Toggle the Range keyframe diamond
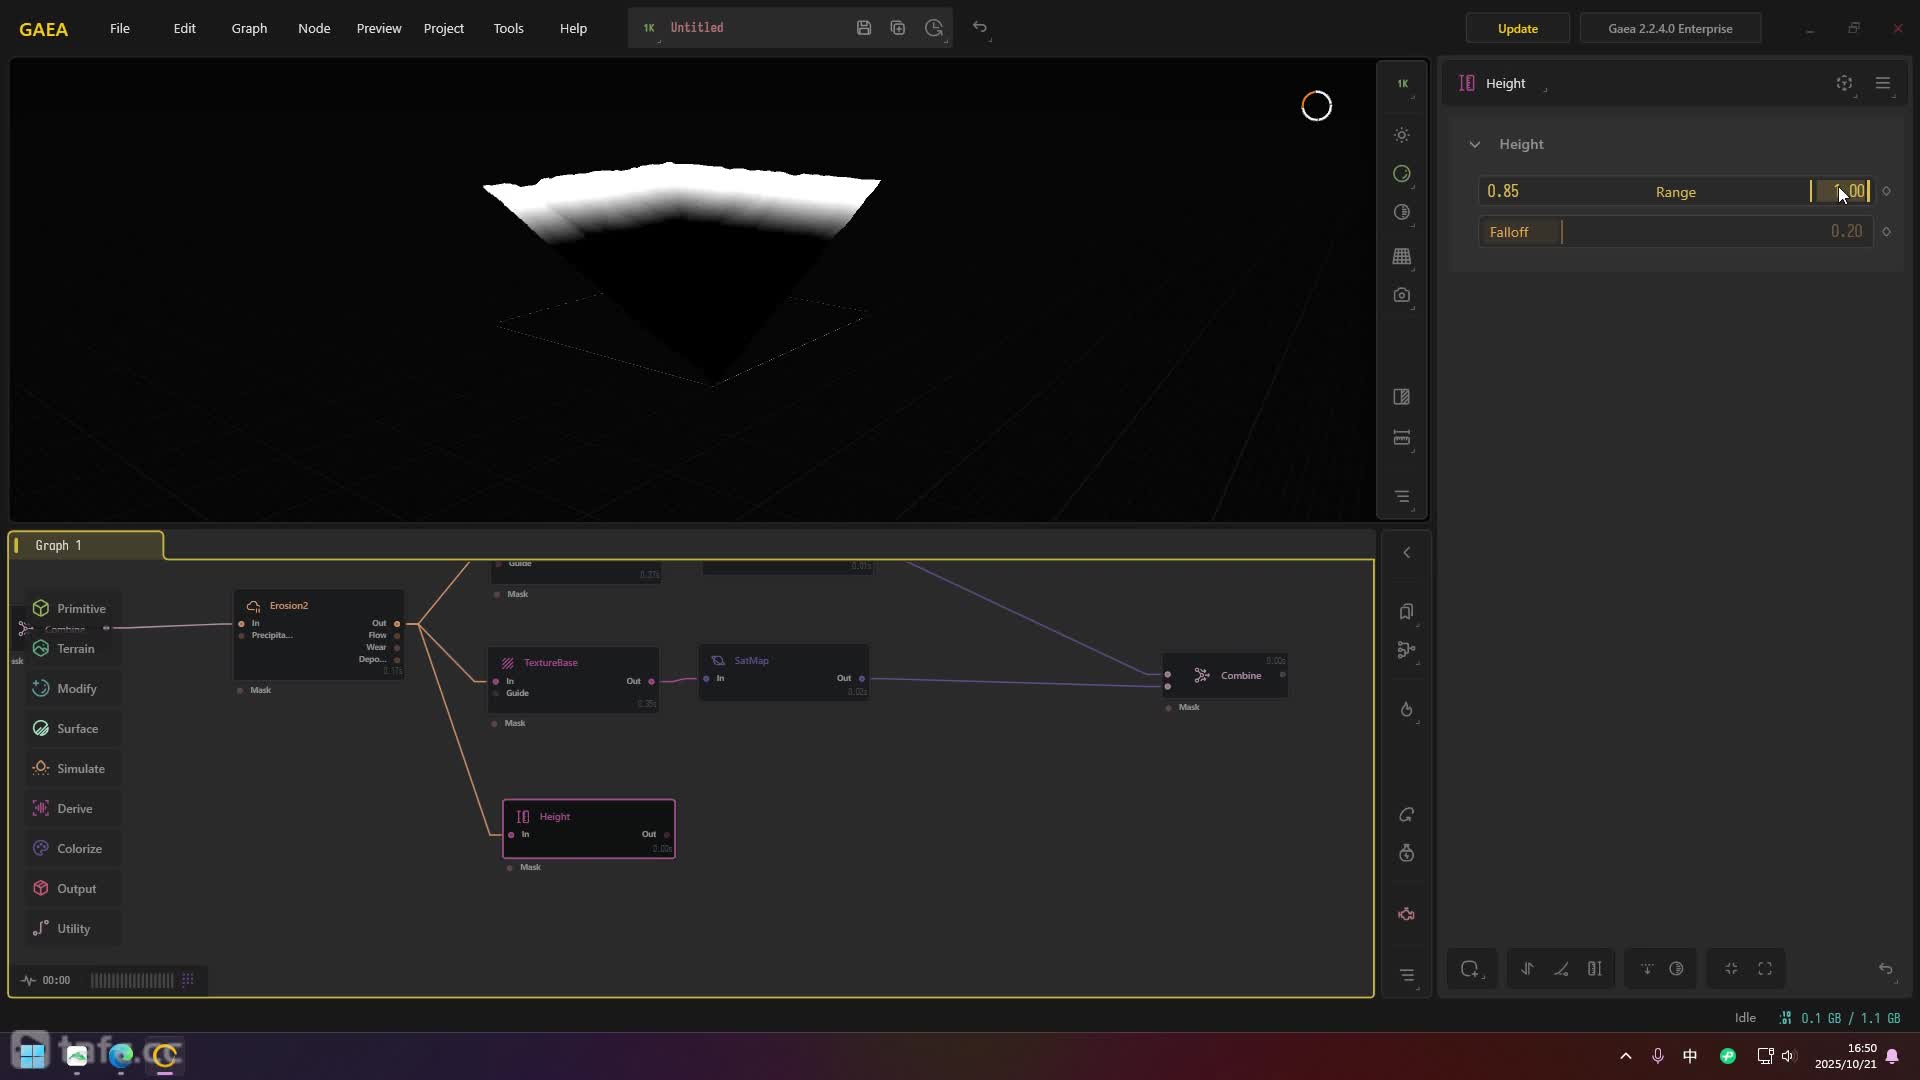1920x1080 pixels. (x=1887, y=192)
